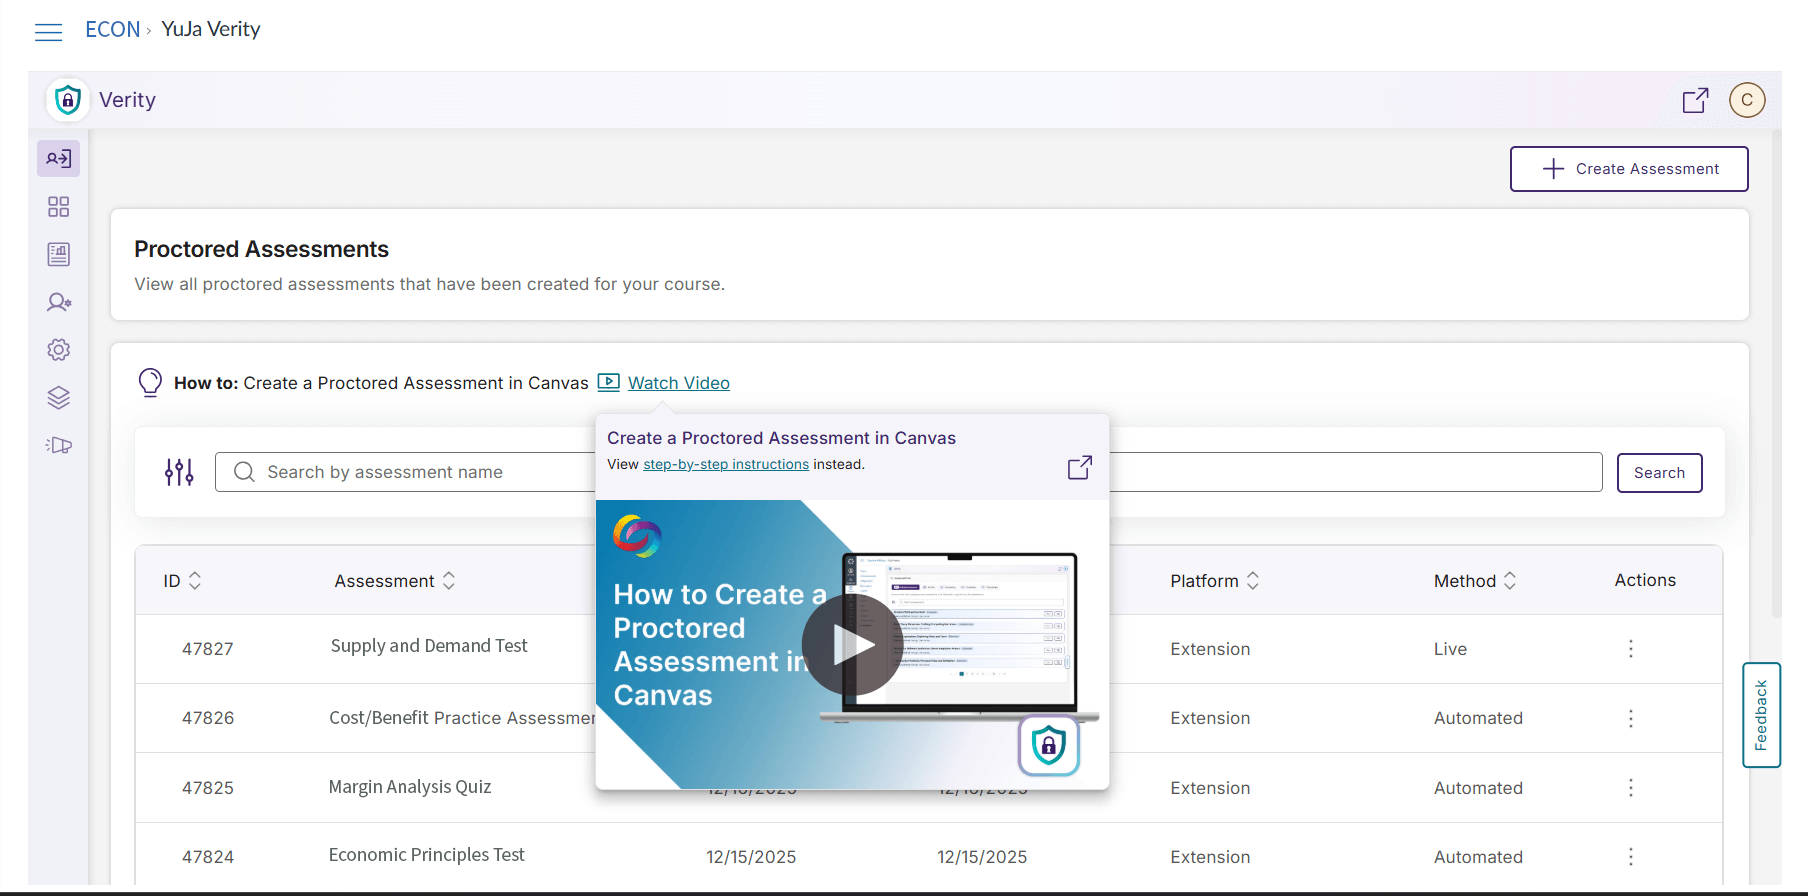The height and width of the screenshot is (896, 1808).
Task: Click the bottom sidebar tag icon
Action: coord(59,445)
